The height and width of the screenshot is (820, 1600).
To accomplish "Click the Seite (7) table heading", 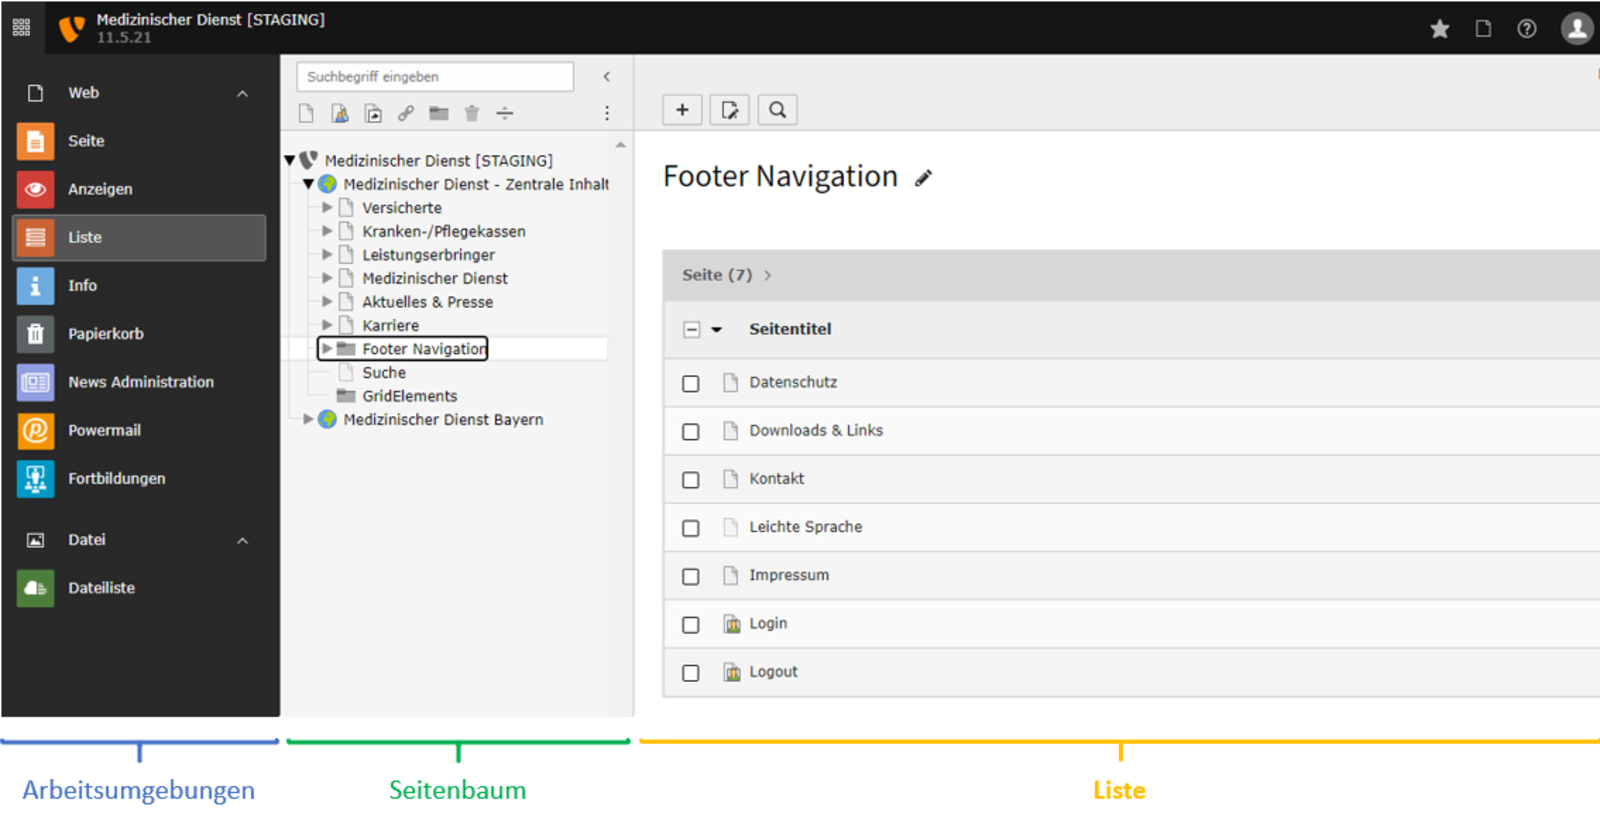I will click(x=717, y=275).
